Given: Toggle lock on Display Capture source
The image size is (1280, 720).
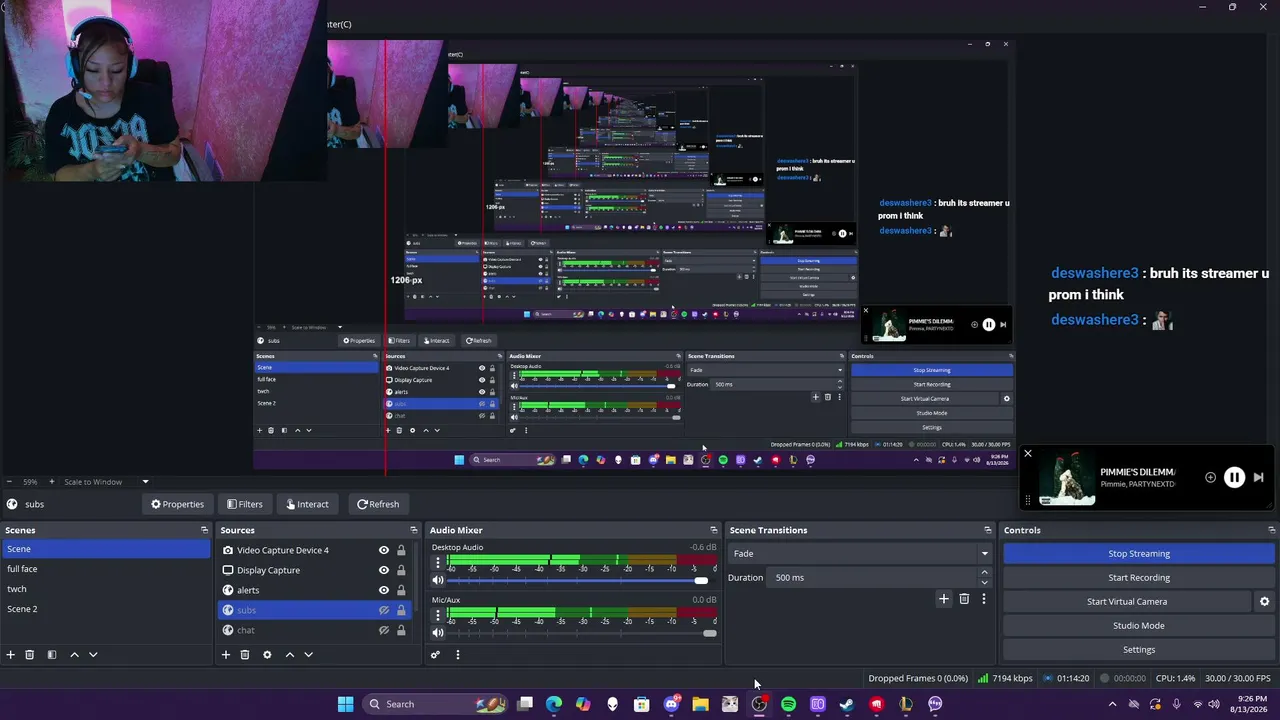Looking at the screenshot, I should point(401,570).
